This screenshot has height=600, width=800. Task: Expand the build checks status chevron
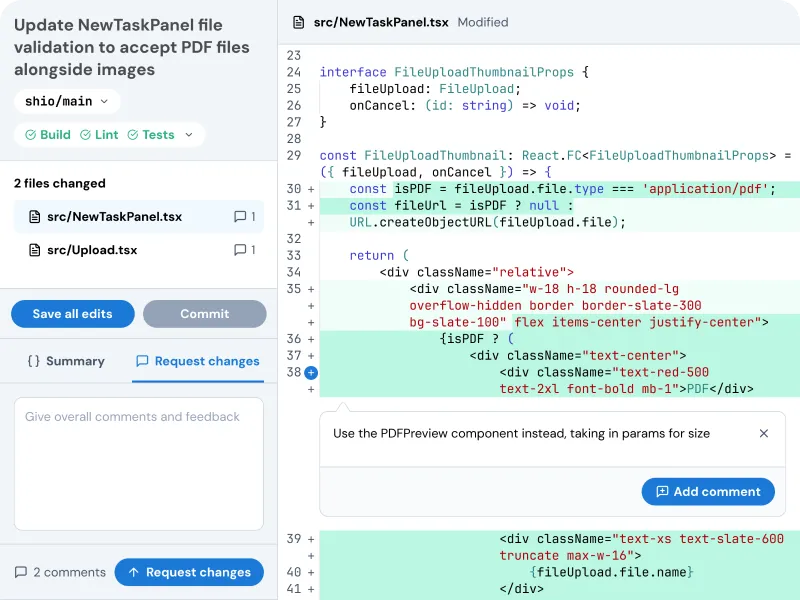coord(189,135)
